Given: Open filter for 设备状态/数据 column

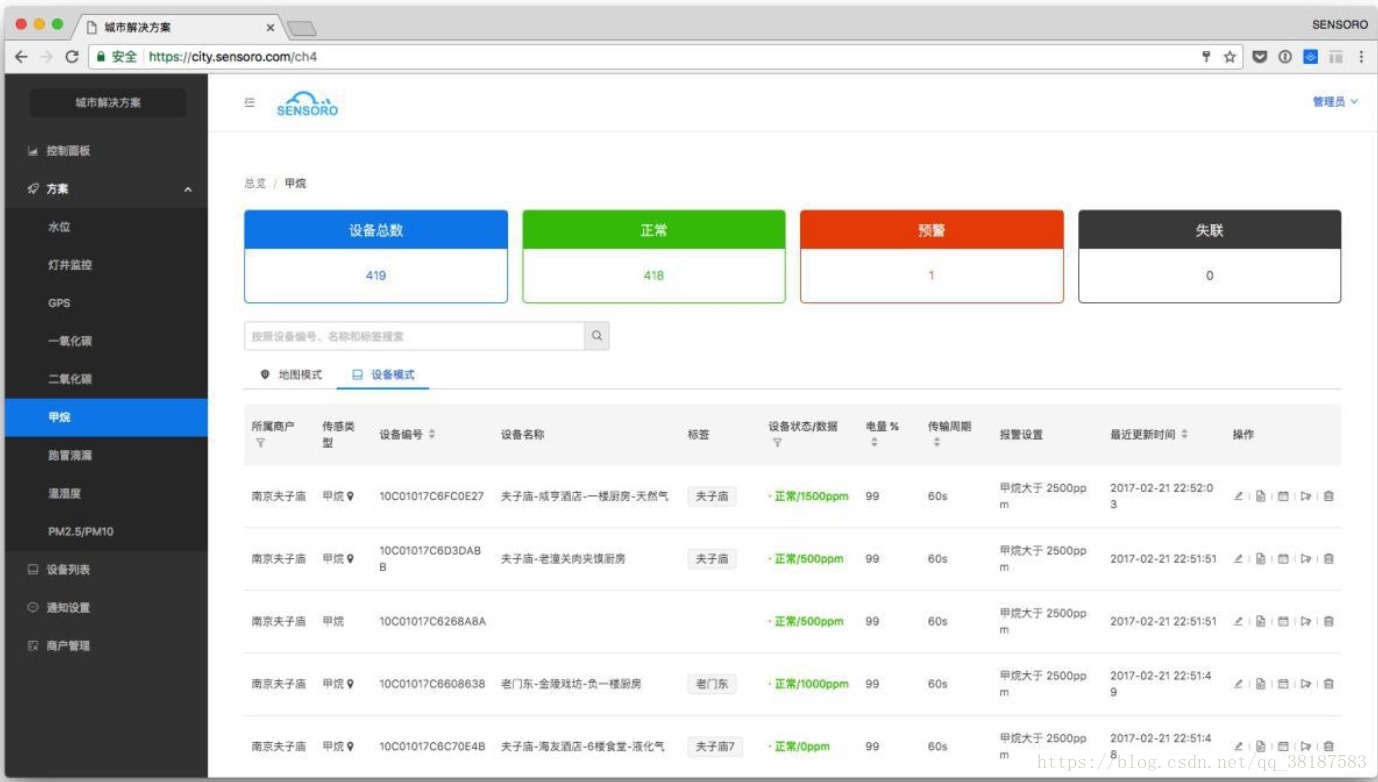Looking at the screenshot, I should pos(777,443).
